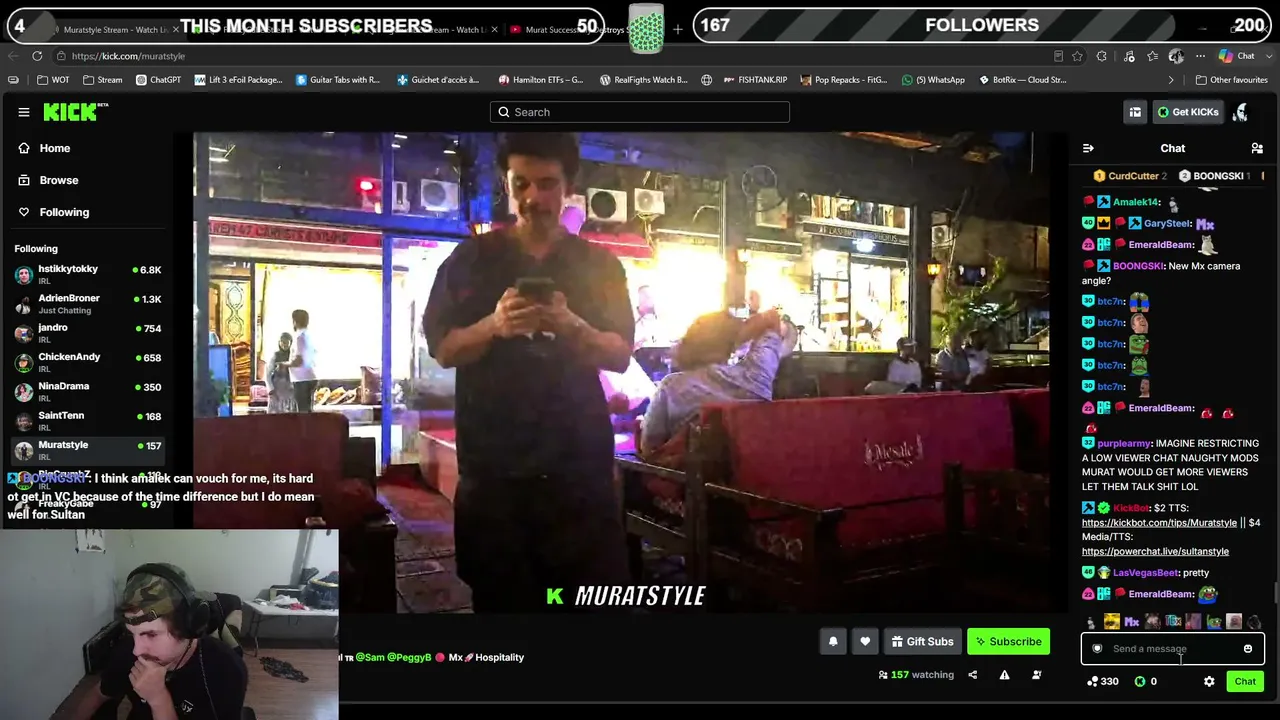Viewport: 1280px width, 720px height.
Task: Click the green Subscribe button
Action: click(1008, 642)
